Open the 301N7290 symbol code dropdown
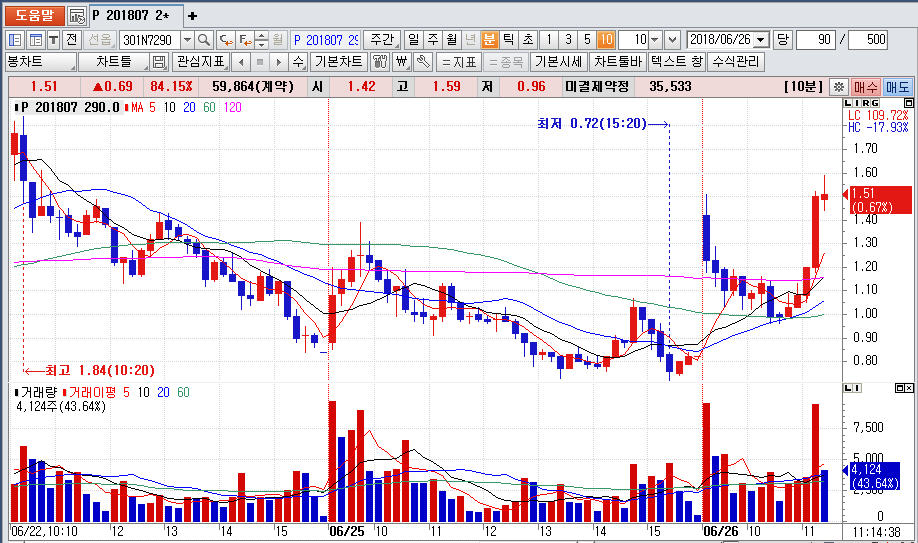This screenshot has height=543, width=918. 186,40
